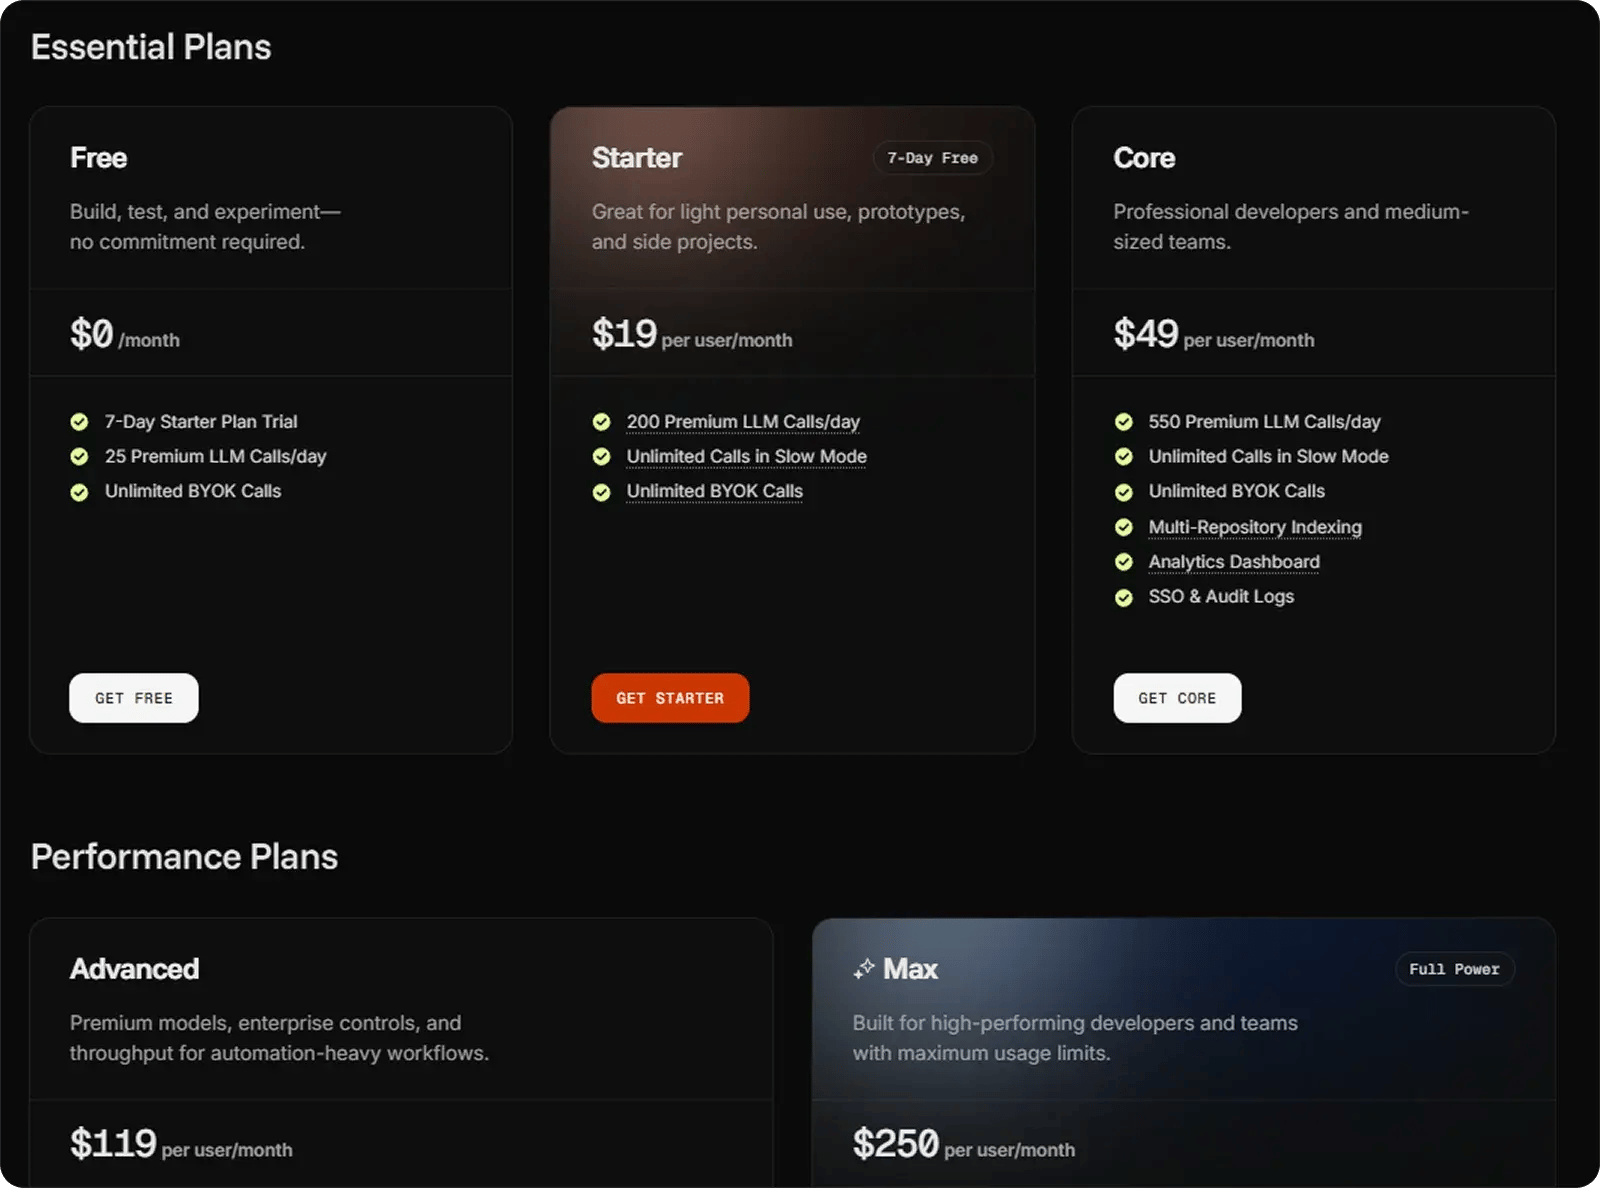Click the Full Power badge on Max card
The width and height of the screenshot is (1600, 1188).
pyautogui.click(x=1454, y=968)
